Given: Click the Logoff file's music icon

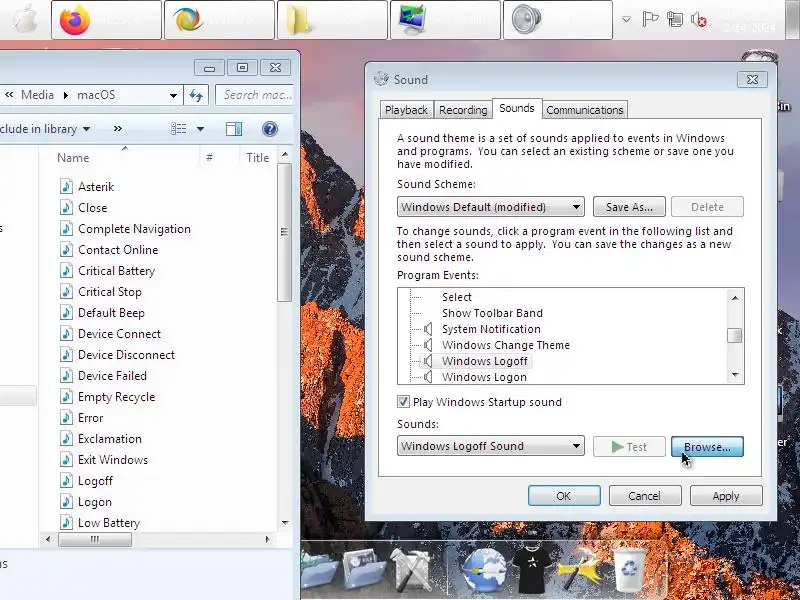Looking at the screenshot, I should (66, 480).
